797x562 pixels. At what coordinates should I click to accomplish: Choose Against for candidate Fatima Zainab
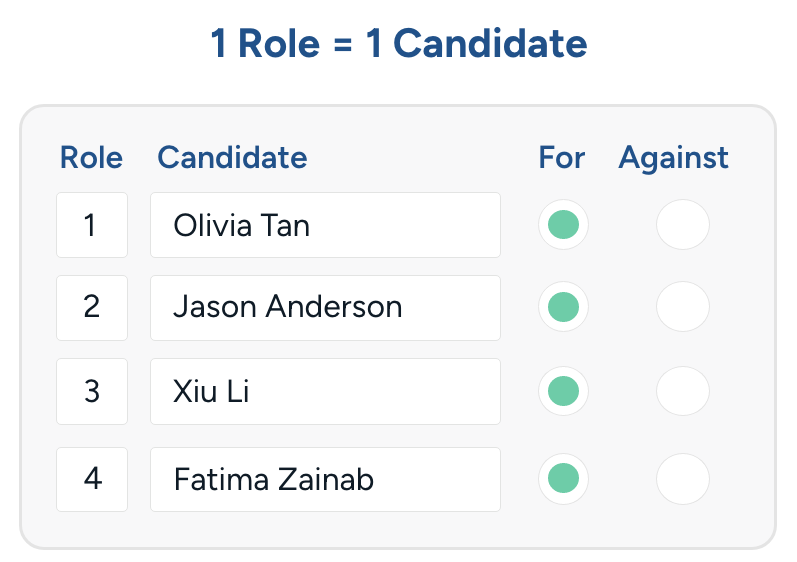(x=682, y=479)
